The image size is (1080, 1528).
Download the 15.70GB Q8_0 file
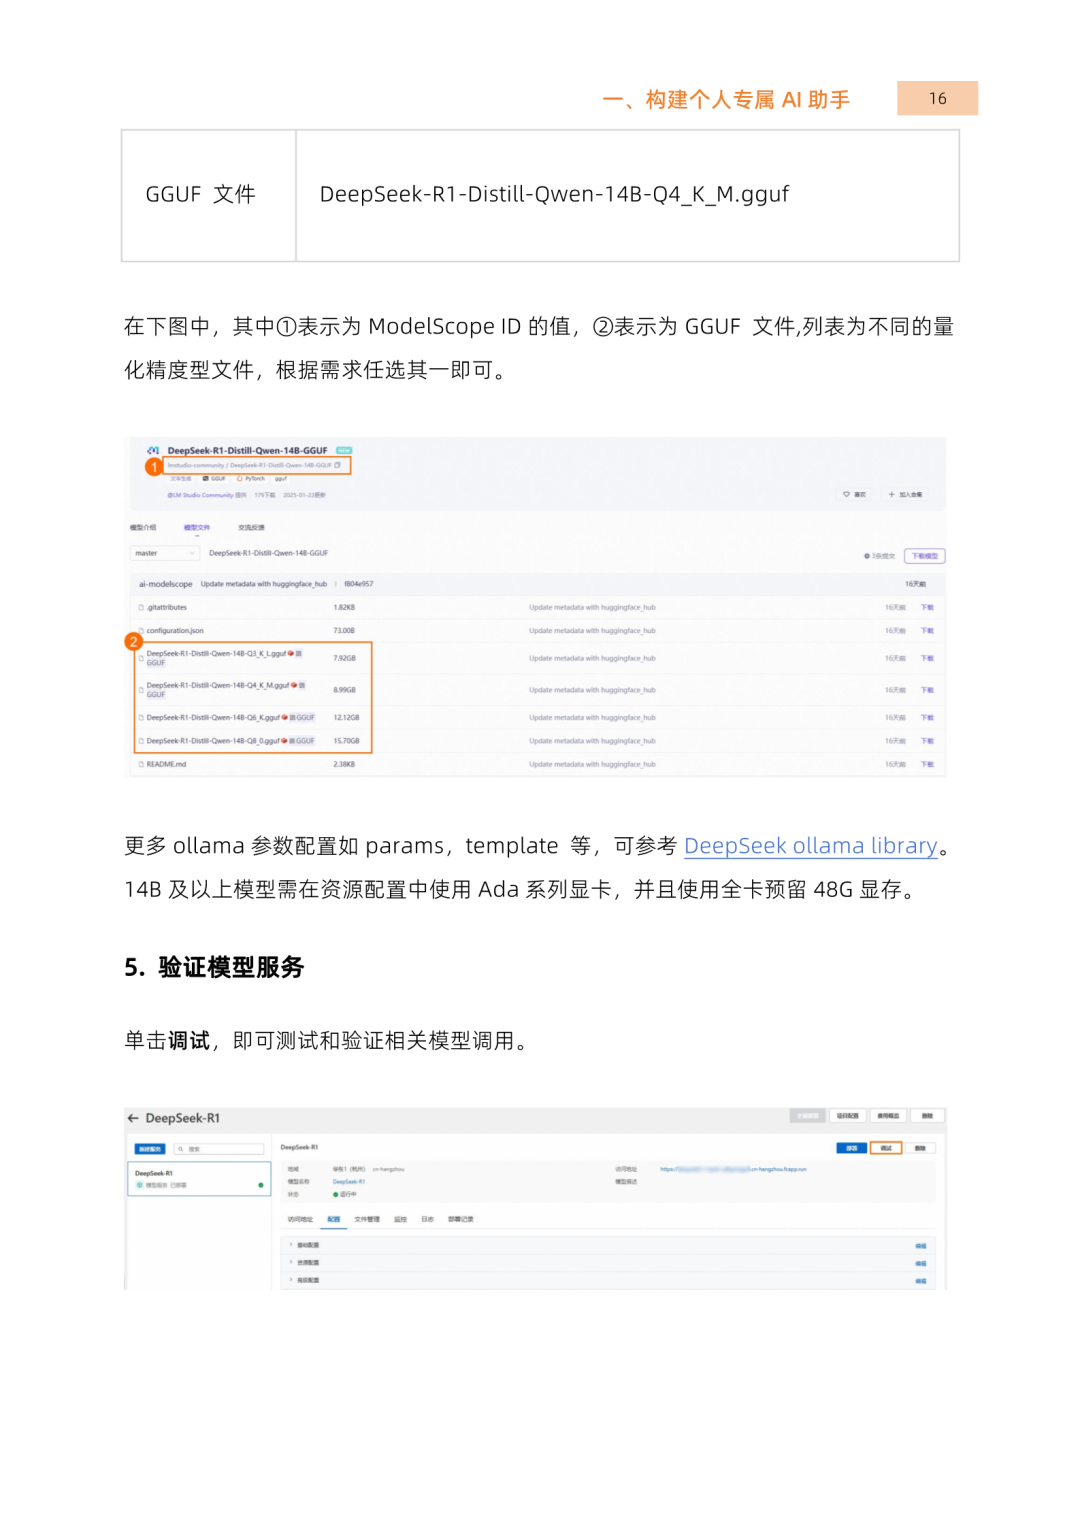(x=927, y=741)
